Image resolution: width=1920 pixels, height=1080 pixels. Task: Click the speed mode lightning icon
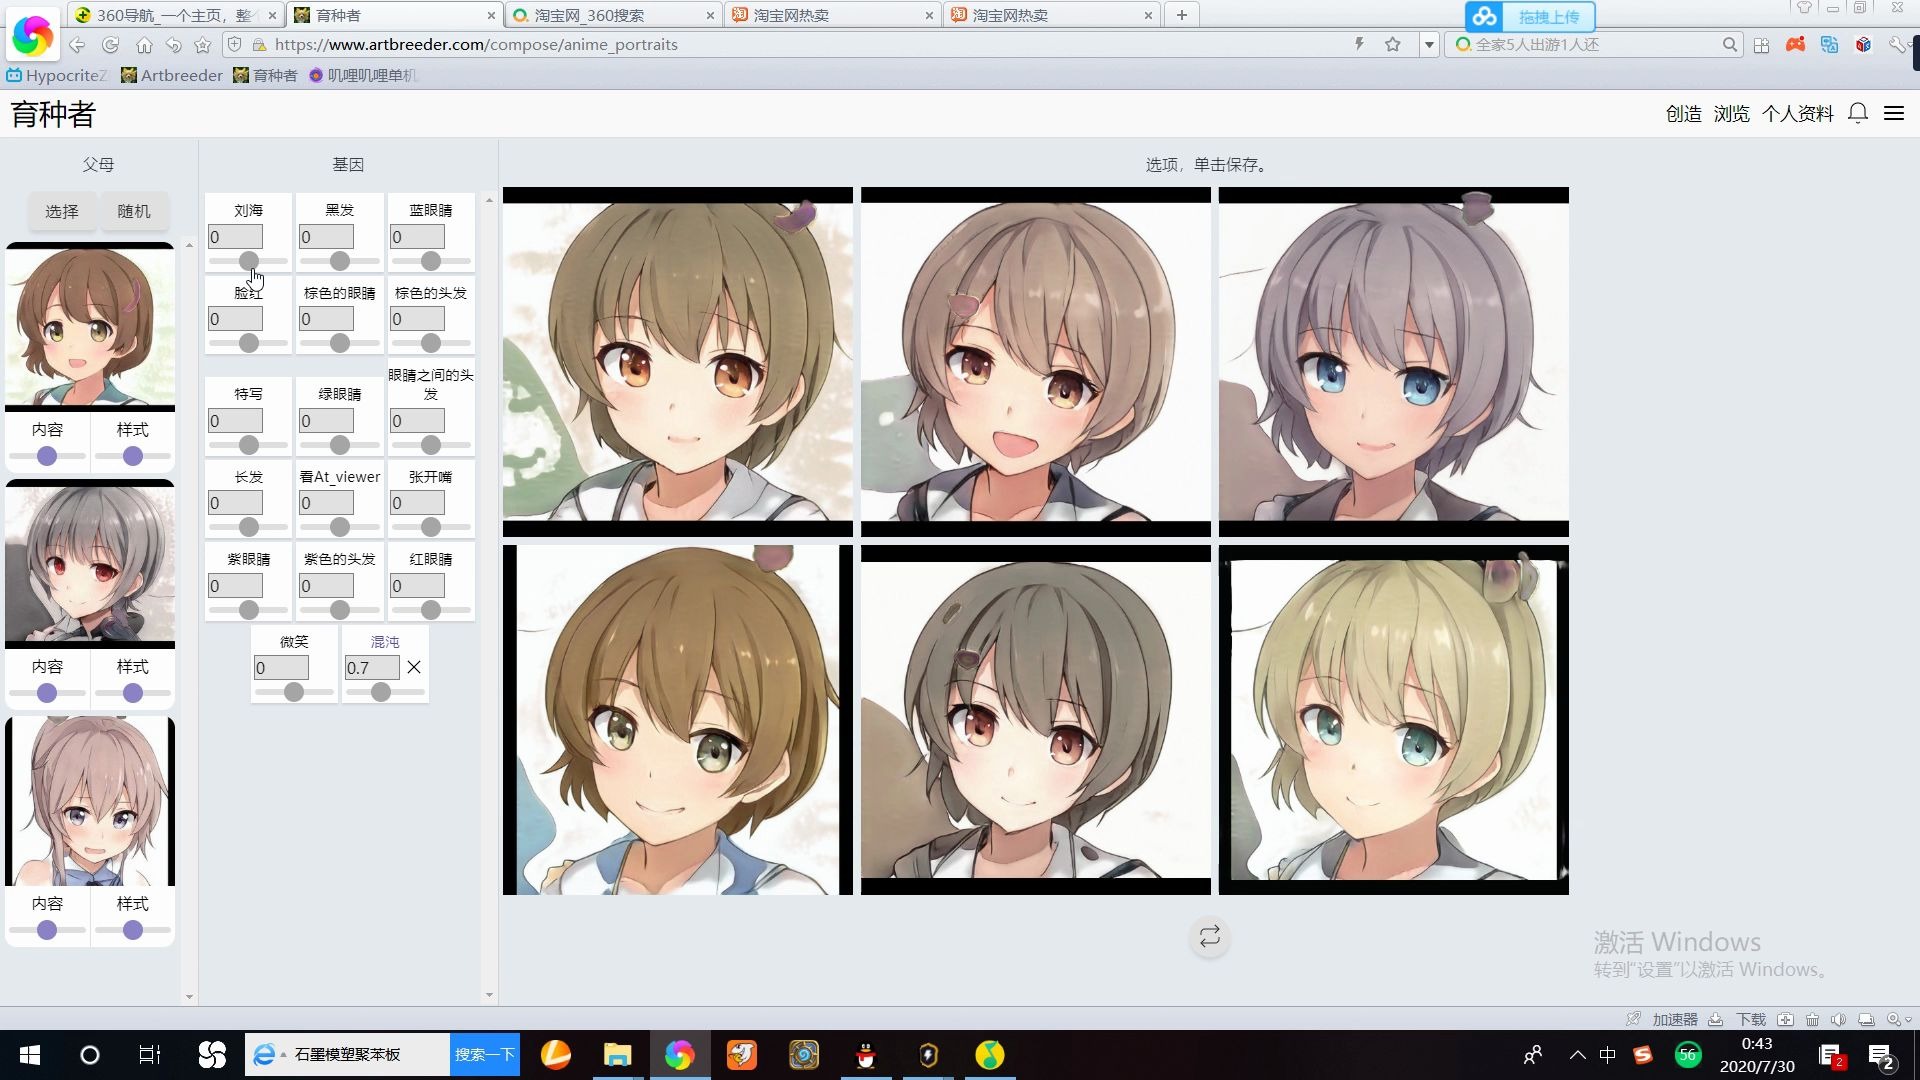pos(1359,44)
